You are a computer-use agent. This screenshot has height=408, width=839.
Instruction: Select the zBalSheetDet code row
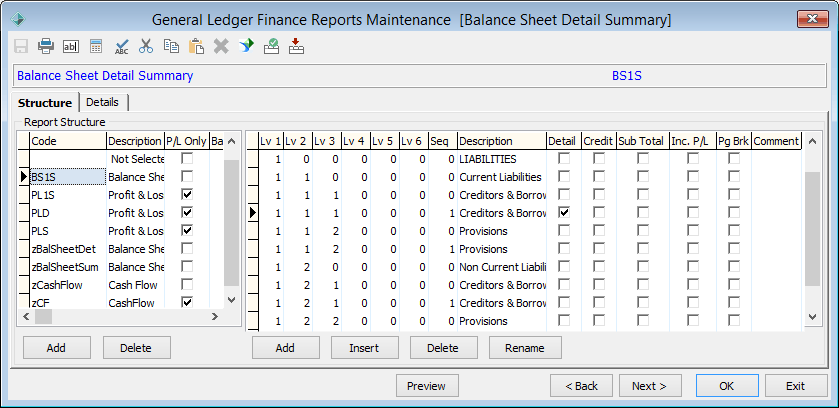[x=68, y=249]
